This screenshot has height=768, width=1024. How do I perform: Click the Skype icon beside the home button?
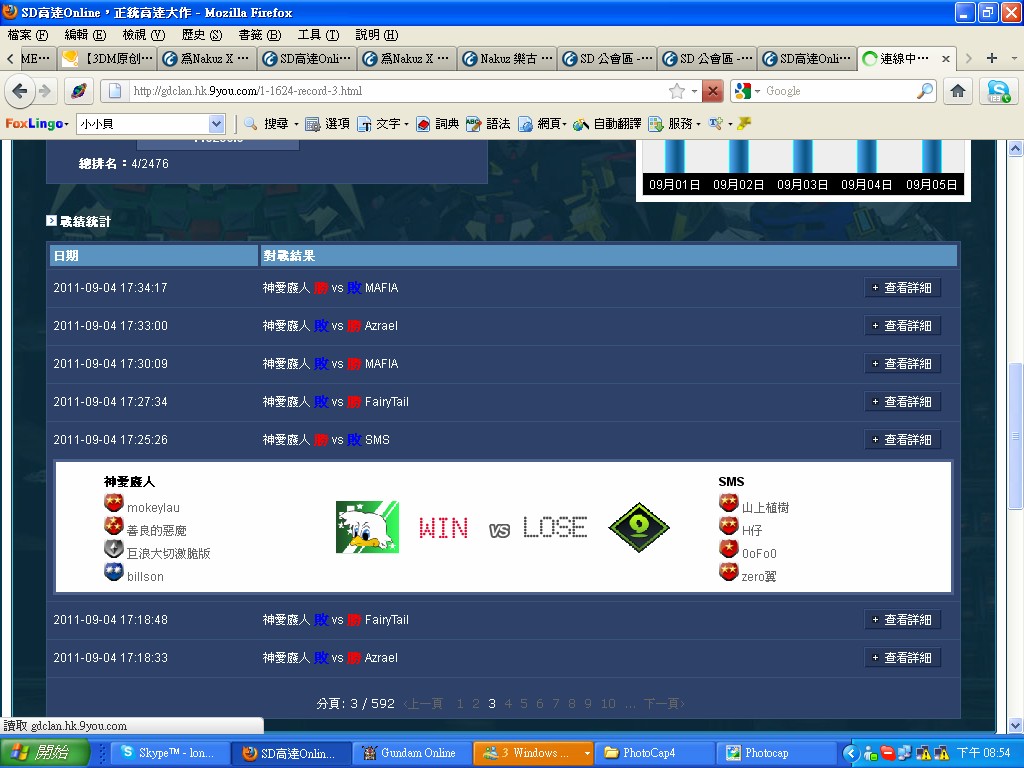coord(998,91)
